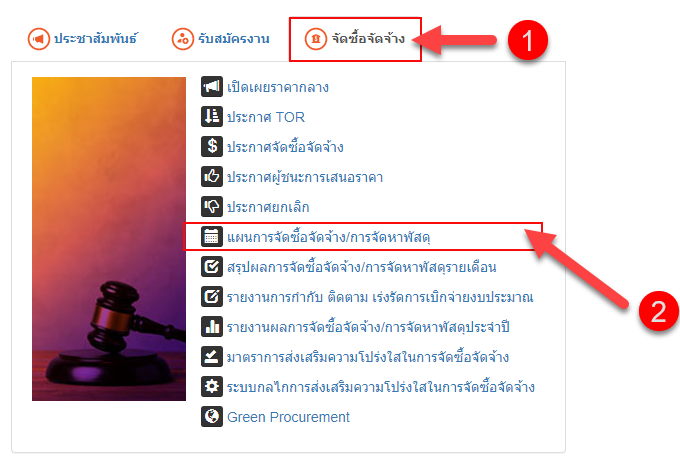Viewport: 680px width, 467px height.
Task: Open สรุปผลการจัดซื้อจัดจ้างรายเดือน link
Action: tap(362, 267)
